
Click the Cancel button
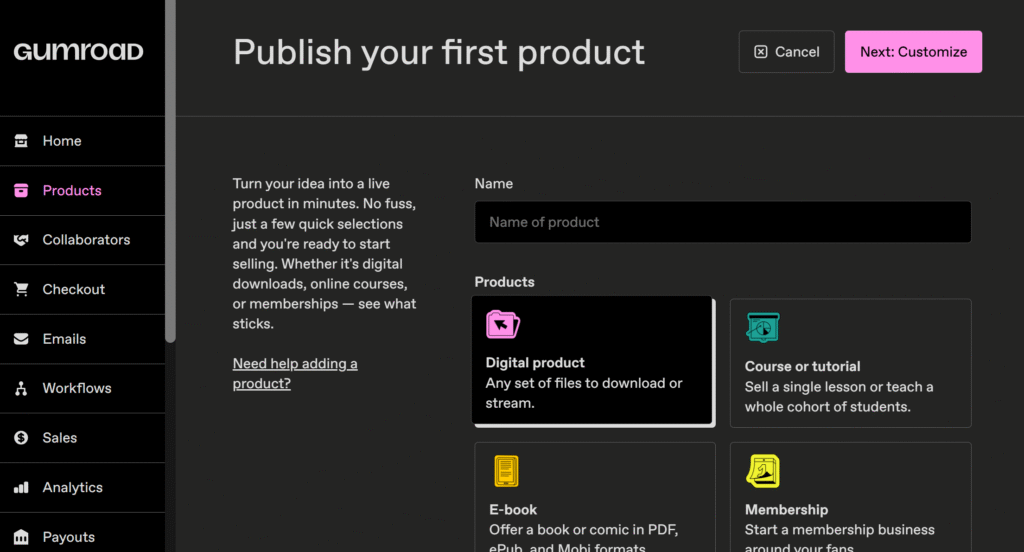(786, 52)
